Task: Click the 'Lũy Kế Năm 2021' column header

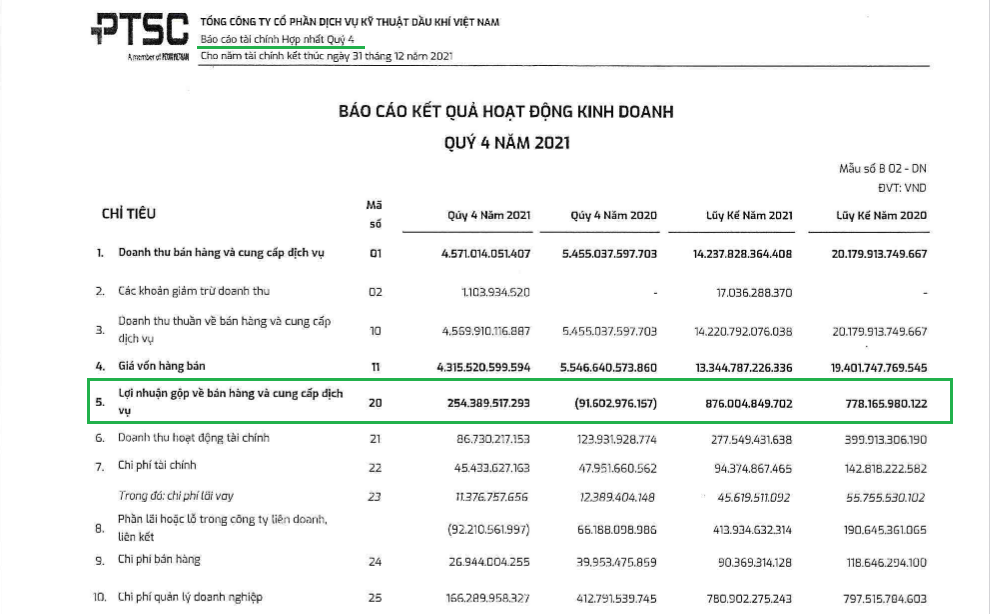Action: [749, 215]
